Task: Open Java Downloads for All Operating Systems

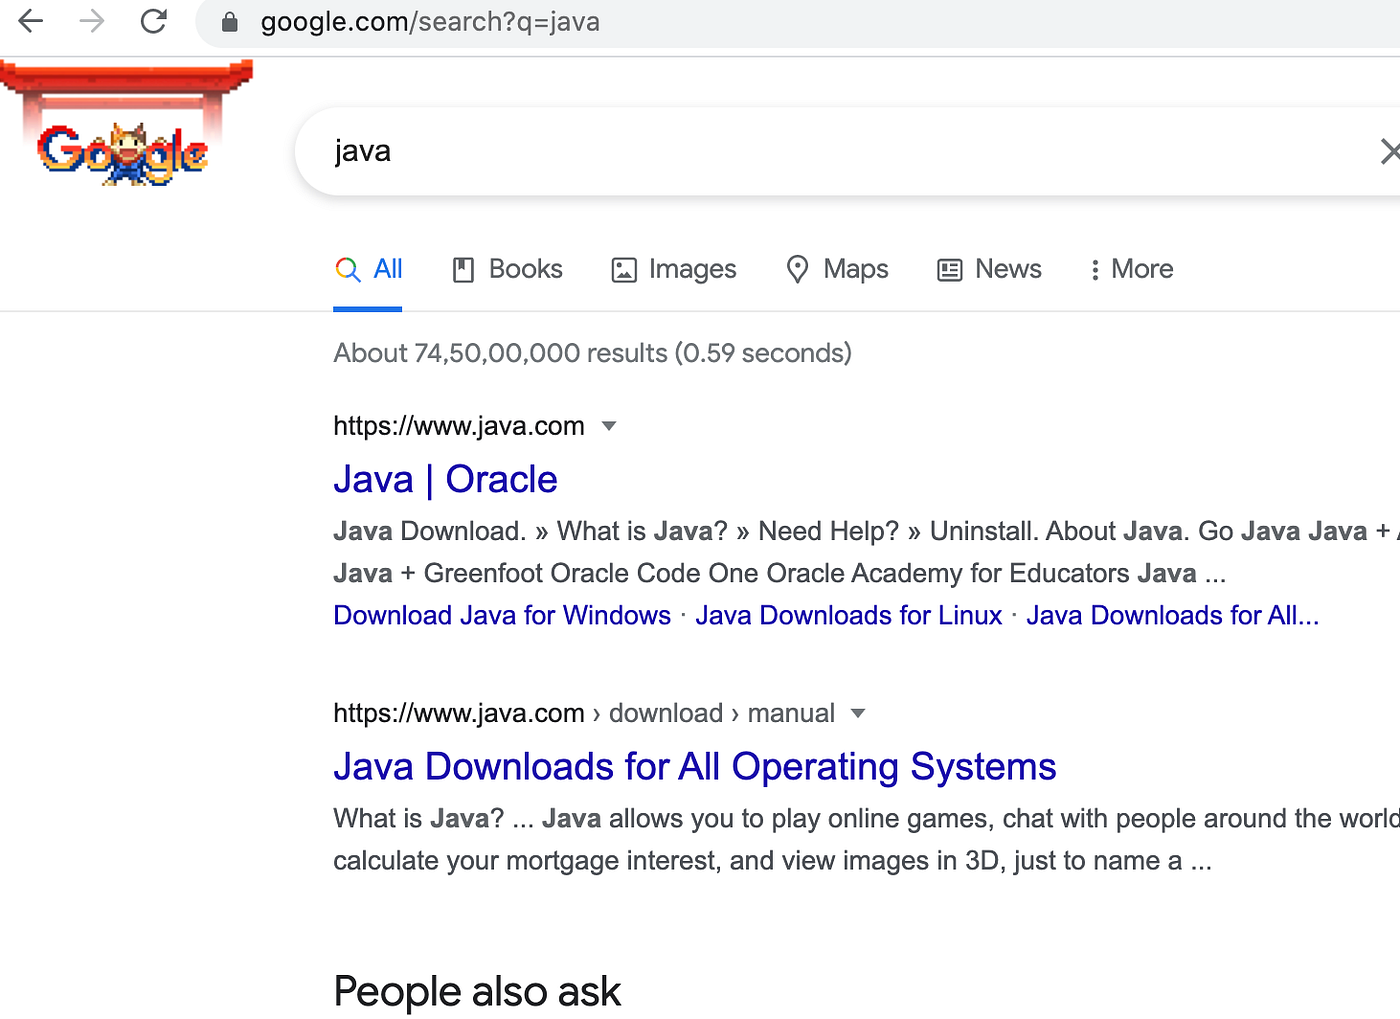Action: (x=694, y=766)
